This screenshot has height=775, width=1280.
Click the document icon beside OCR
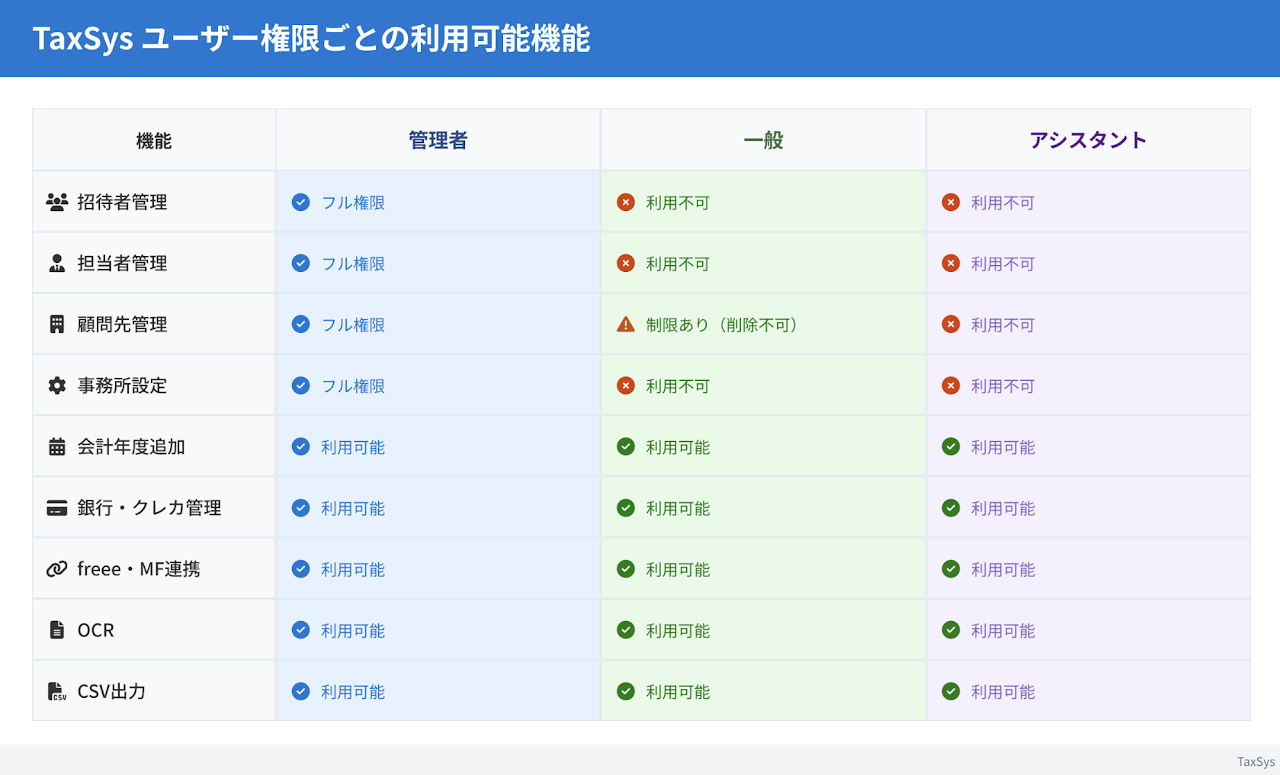57,630
